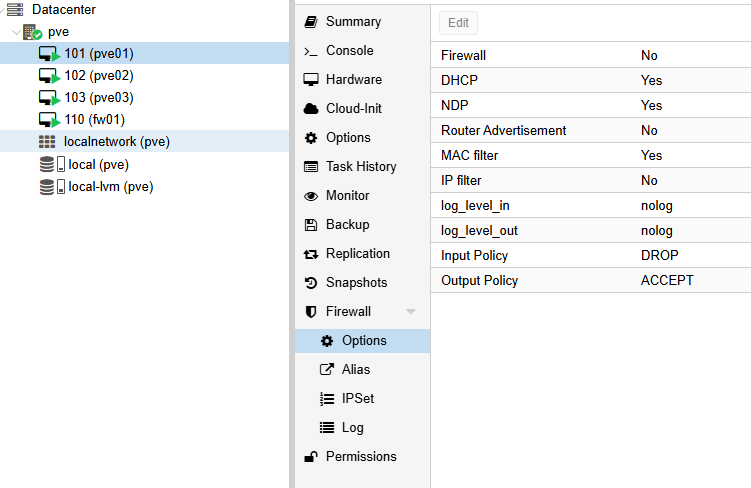Click the Log lines icon
751x488 pixels.
click(x=327, y=427)
